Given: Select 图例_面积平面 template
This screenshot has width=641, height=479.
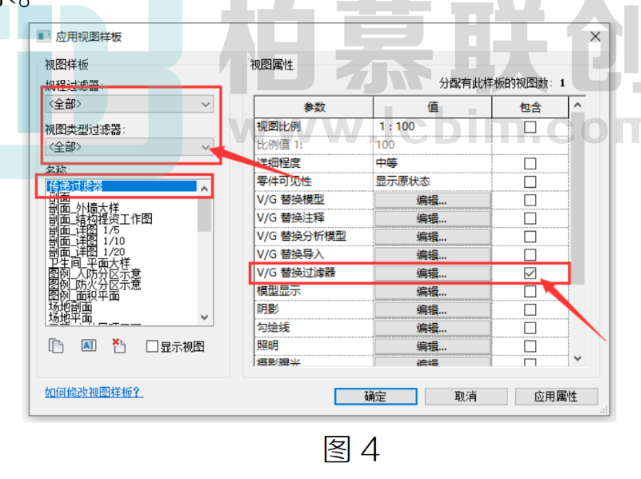Looking at the screenshot, I should tap(84, 295).
